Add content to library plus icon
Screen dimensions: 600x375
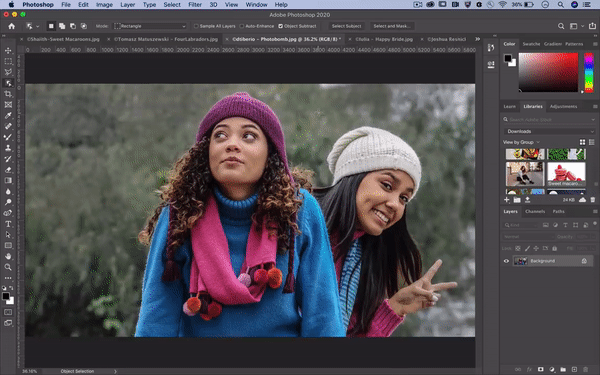tap(507, 200)
